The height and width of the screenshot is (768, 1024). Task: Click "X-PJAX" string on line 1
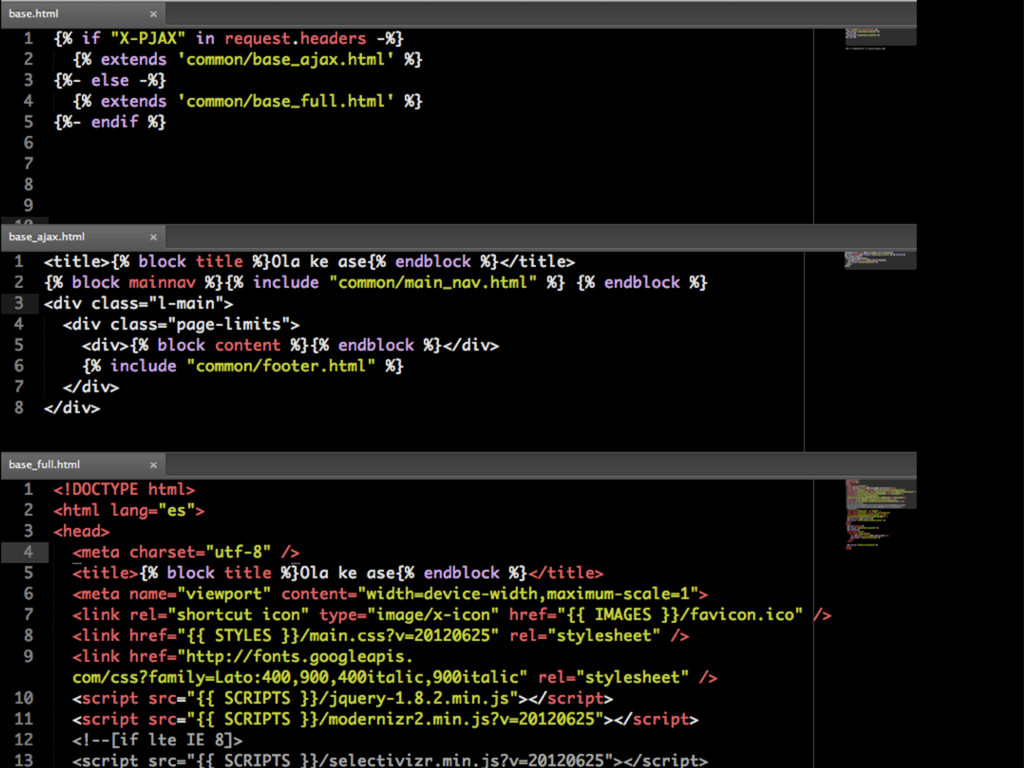[148, 39]
